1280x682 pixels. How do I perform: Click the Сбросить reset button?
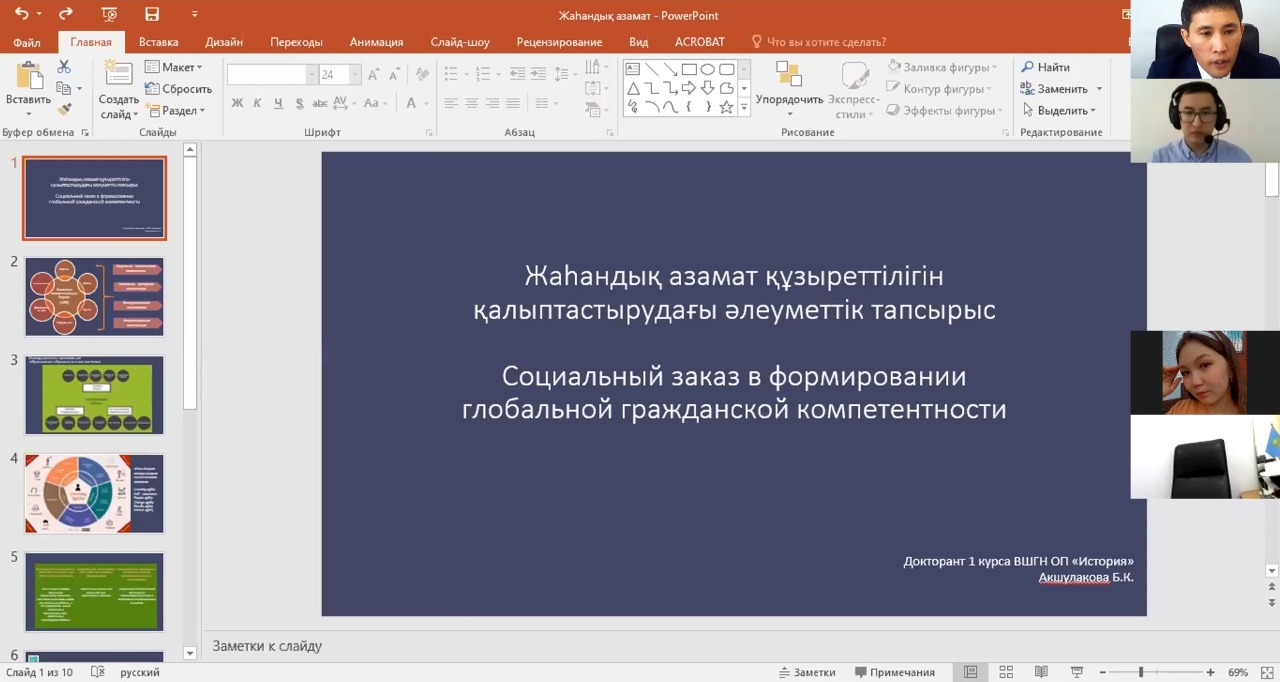(178, 89)
